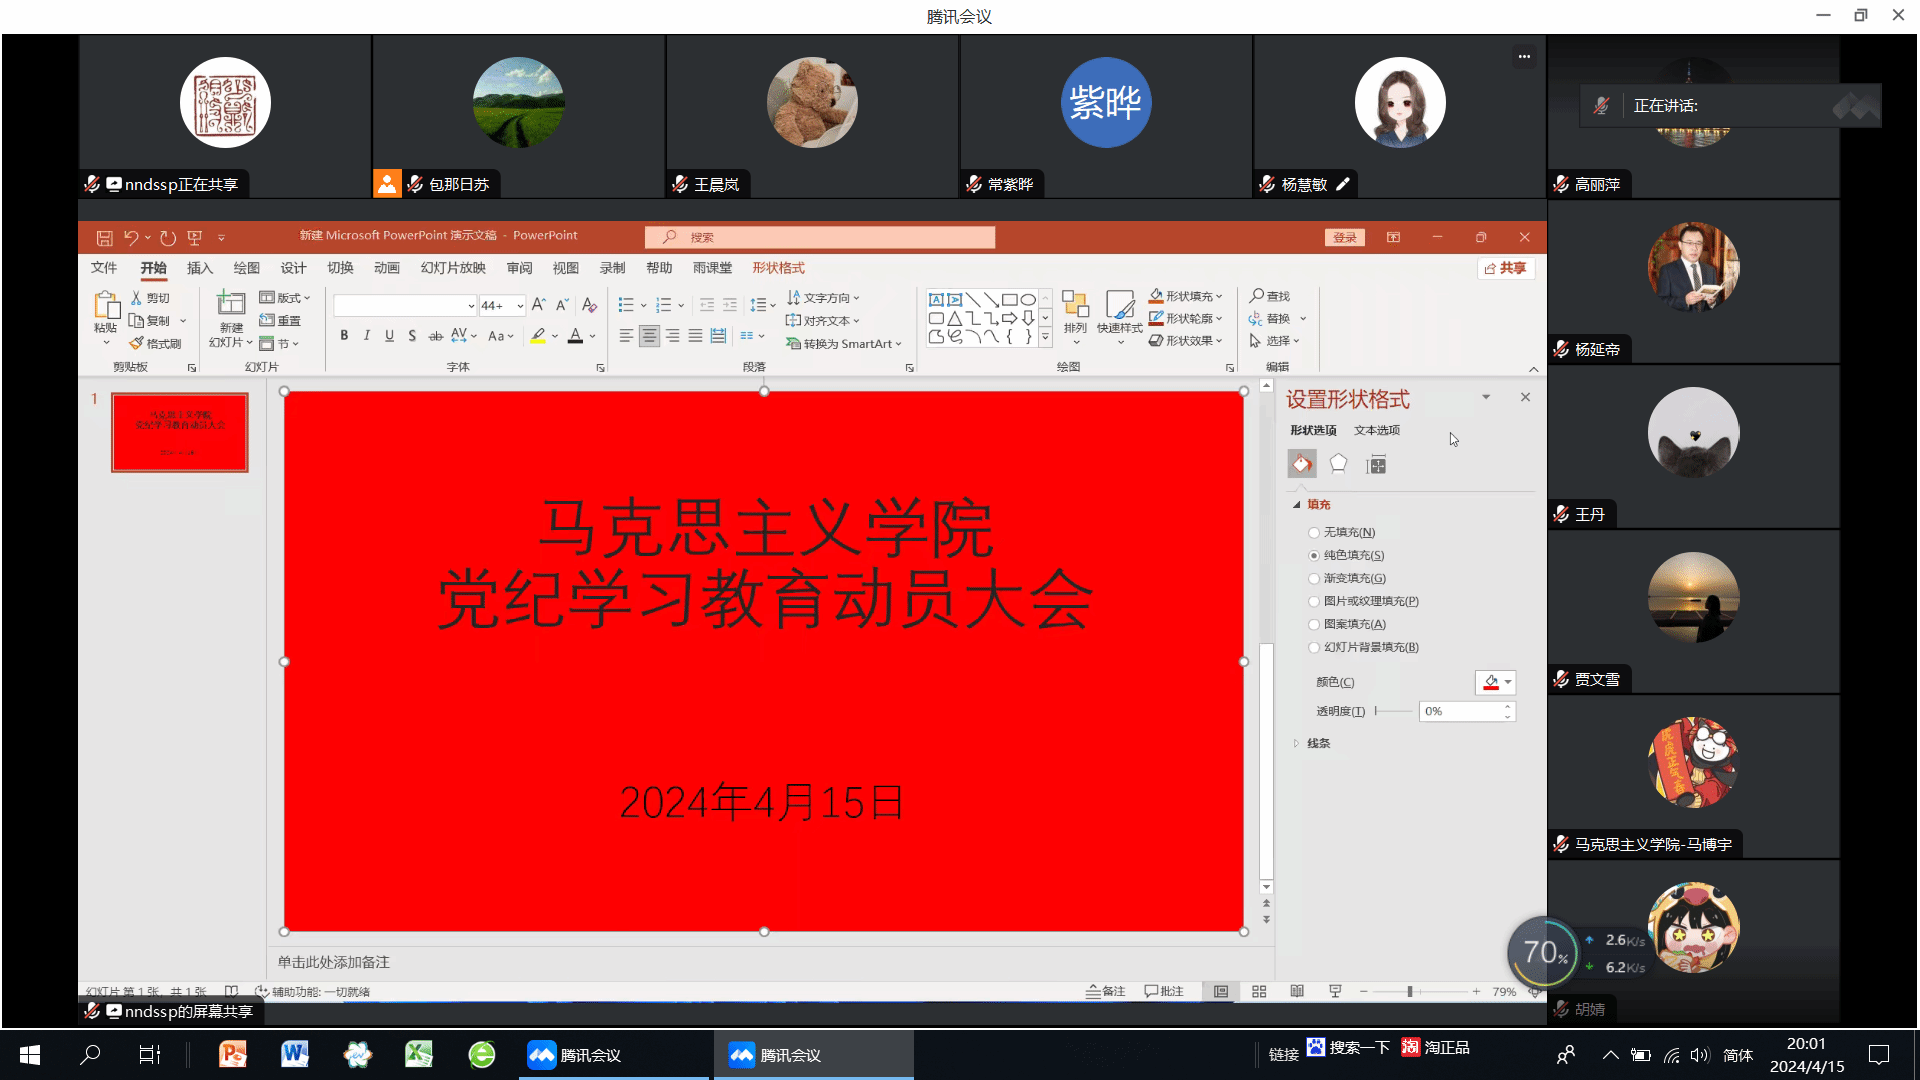1920x1080 pixels.
Task: Click the orange login button in title bar
Action: pos(1344,237)
